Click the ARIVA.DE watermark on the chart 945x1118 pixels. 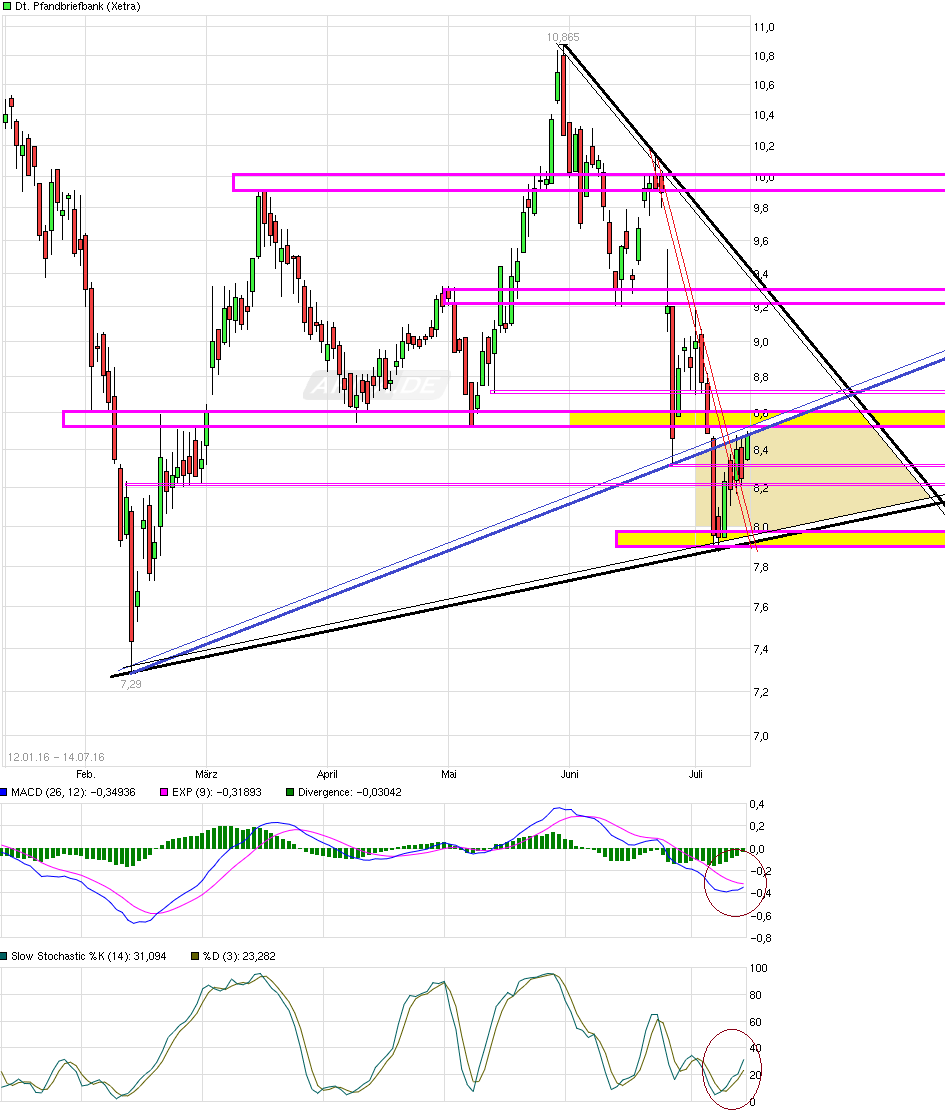click(x=375, y=385)
